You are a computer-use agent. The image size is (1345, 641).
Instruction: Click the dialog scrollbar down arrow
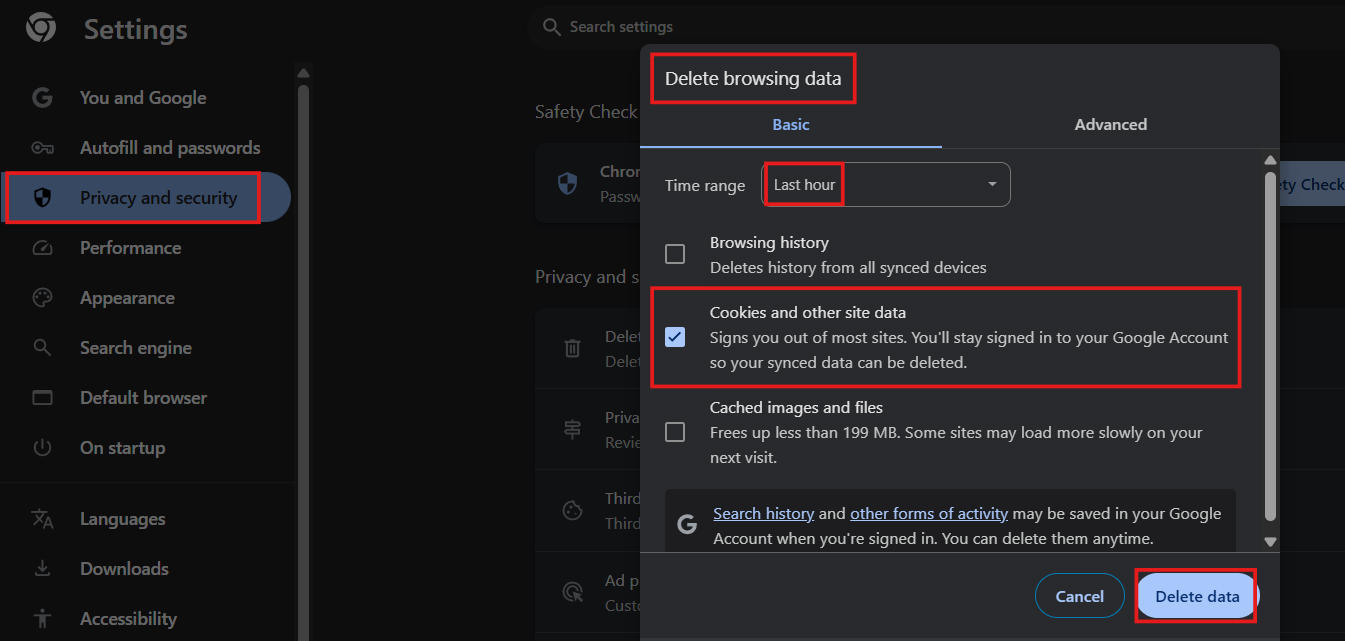coord(1270,542)
